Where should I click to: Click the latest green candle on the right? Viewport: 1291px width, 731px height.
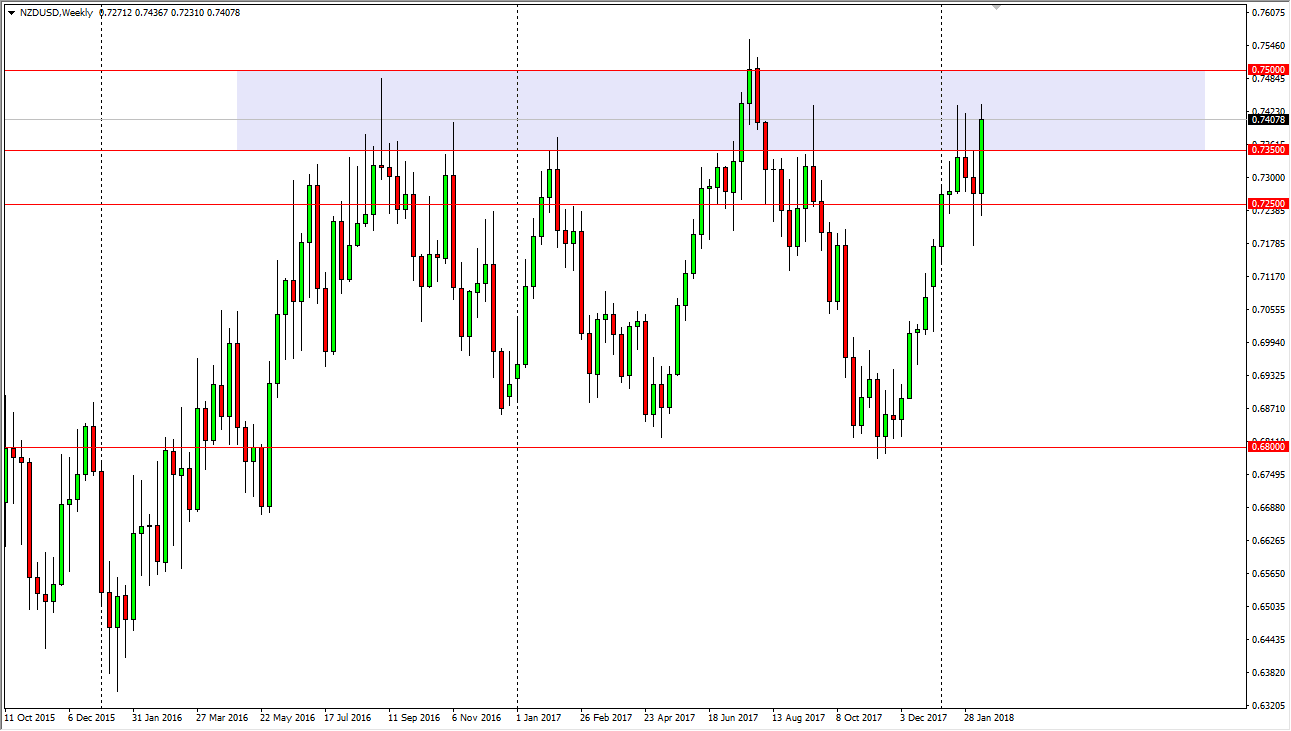click(982, 156)
